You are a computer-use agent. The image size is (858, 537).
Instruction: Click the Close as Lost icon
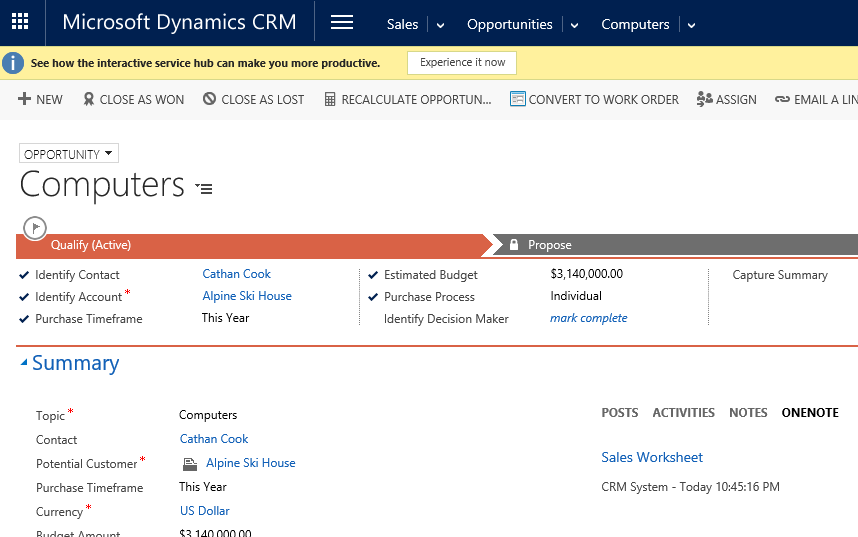click(209, 99)
